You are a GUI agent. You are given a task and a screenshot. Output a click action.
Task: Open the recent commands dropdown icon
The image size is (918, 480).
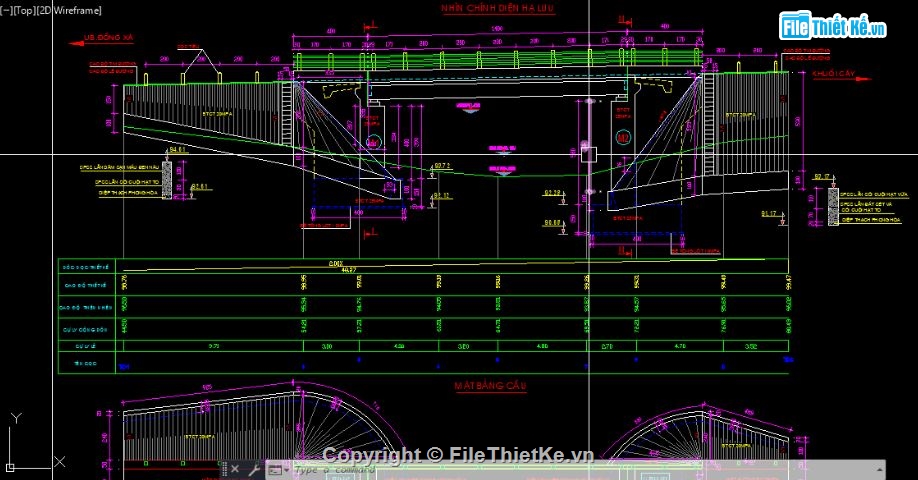click(278, 469)
